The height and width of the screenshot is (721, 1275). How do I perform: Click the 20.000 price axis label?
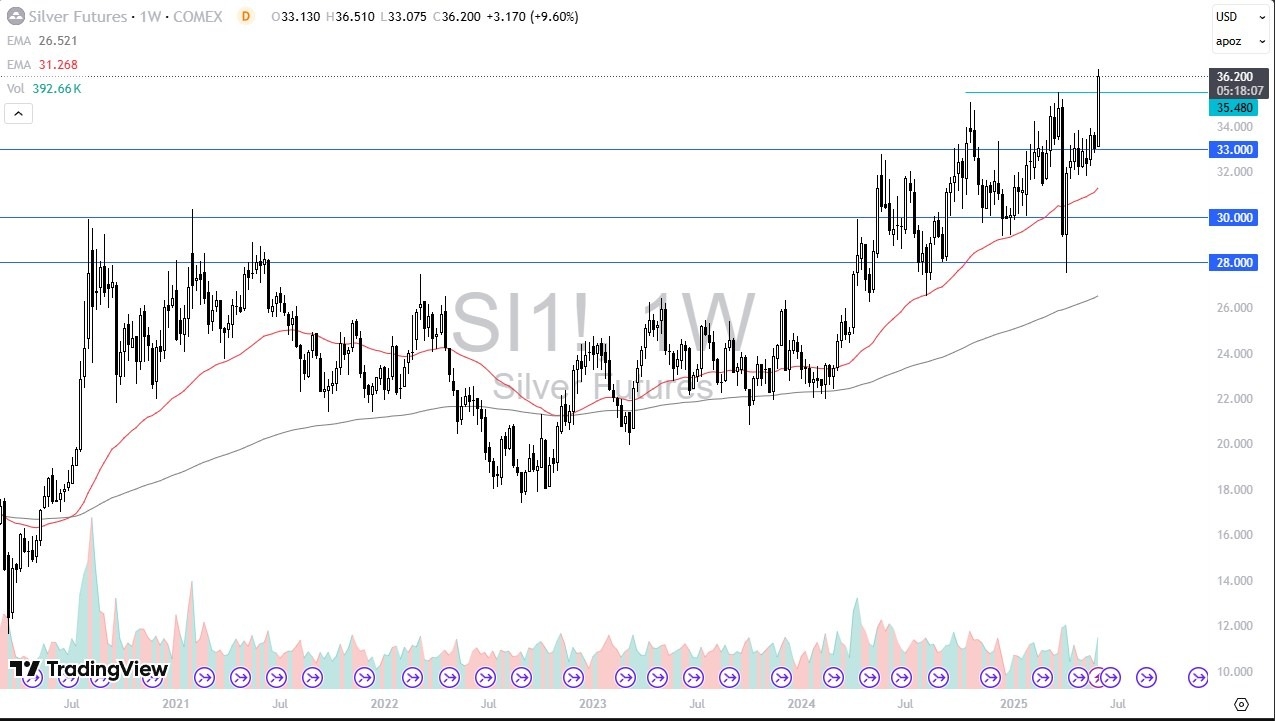pyautogui.click(x=1236, y=444)
